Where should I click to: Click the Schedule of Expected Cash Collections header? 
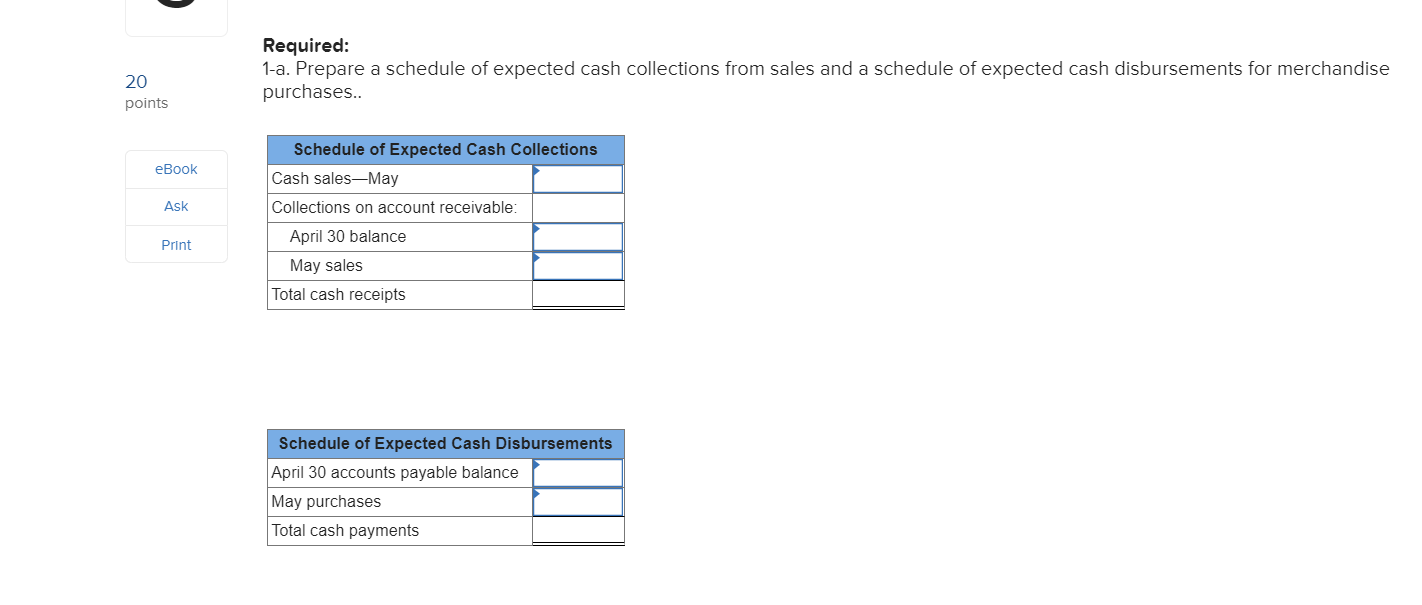pos(445,149)
